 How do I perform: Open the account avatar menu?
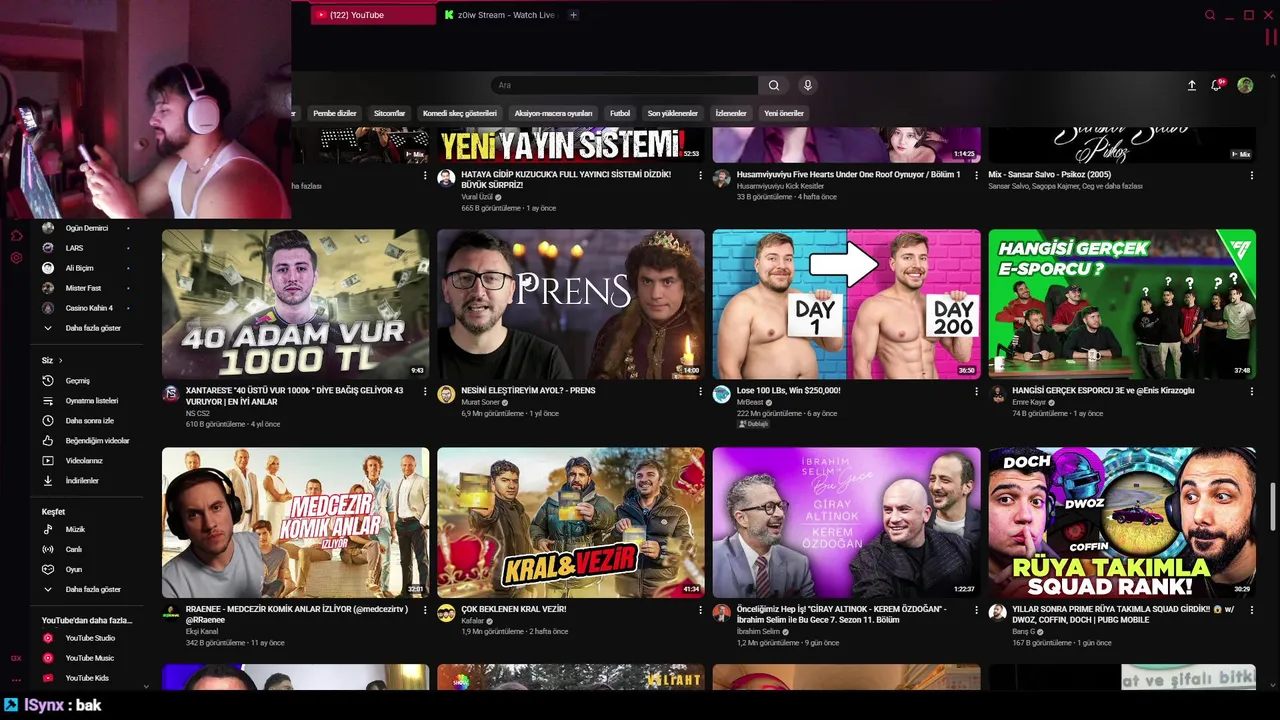(1245, 86)
